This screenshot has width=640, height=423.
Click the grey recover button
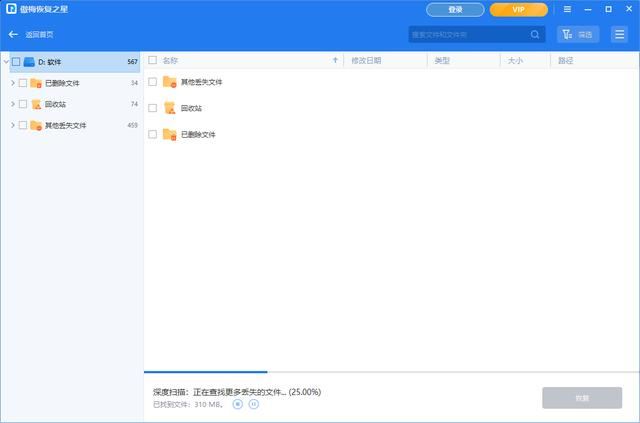coord(582,398)
